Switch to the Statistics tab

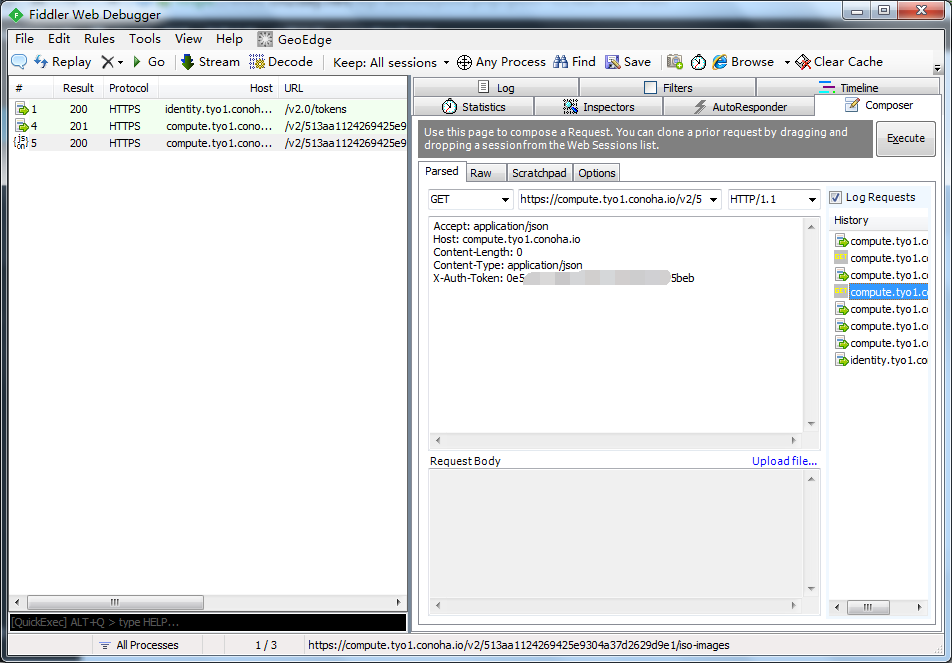(x=474, y=107)
